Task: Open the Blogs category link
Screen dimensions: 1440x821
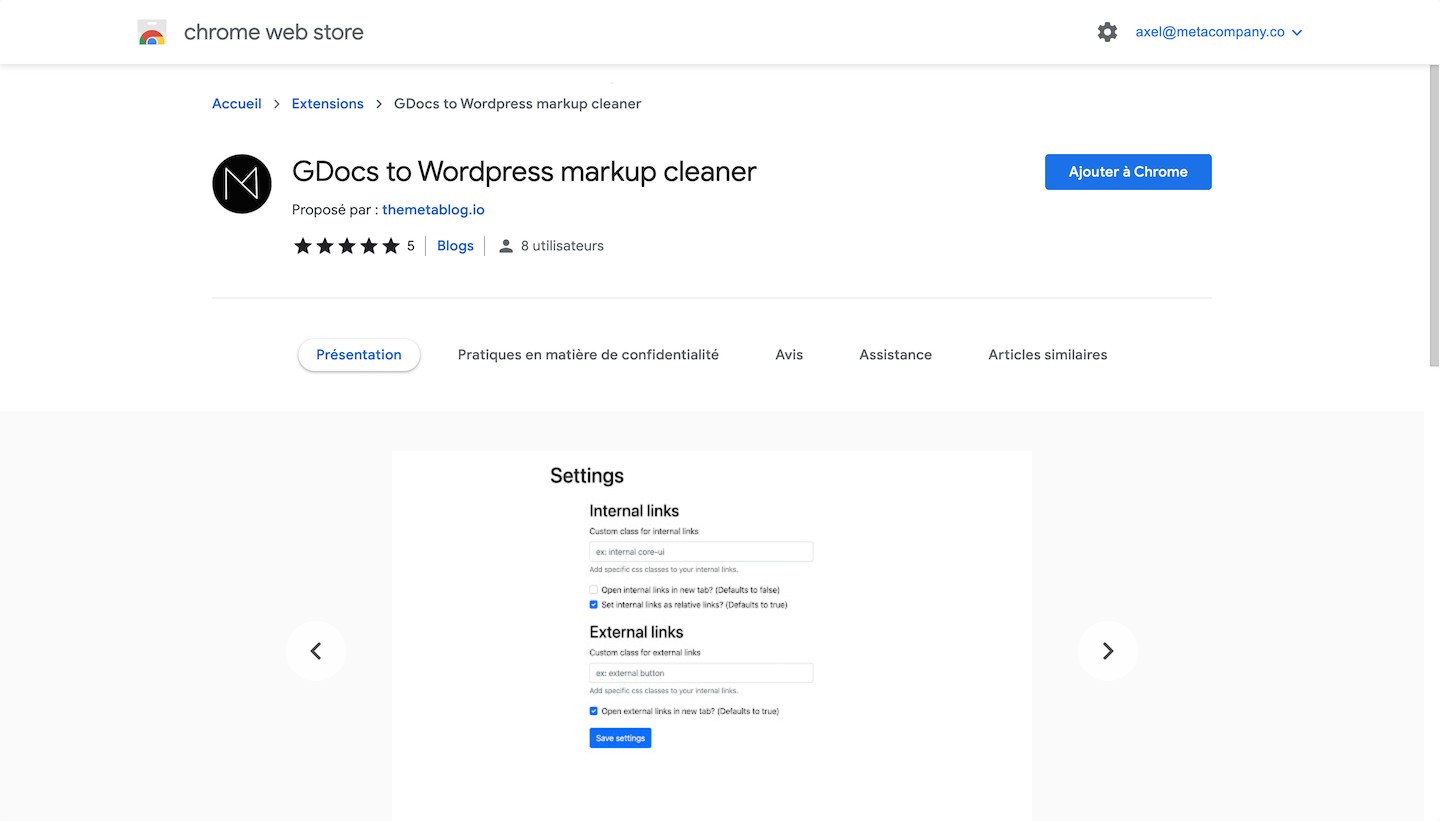Action: (455, 246)
